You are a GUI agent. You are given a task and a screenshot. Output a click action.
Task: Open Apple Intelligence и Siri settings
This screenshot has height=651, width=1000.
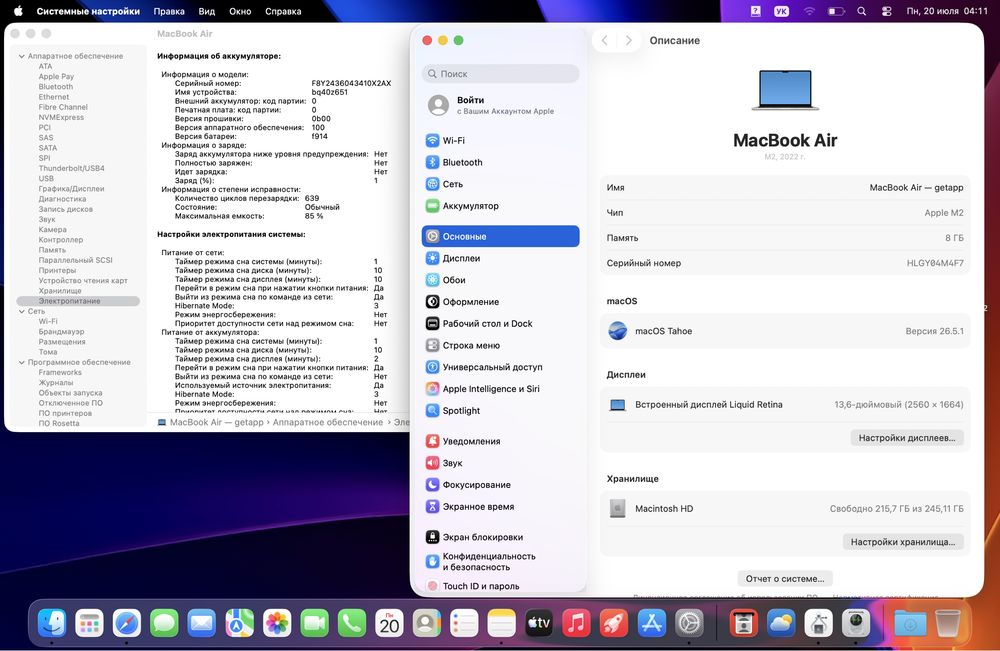tap(501, 388)
